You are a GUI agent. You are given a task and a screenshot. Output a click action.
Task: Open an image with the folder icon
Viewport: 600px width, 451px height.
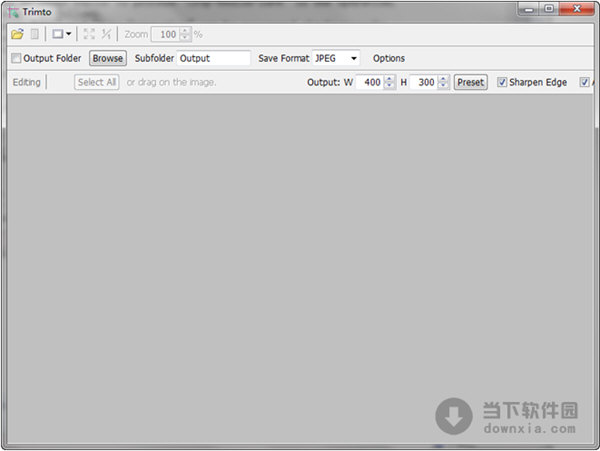17,34
